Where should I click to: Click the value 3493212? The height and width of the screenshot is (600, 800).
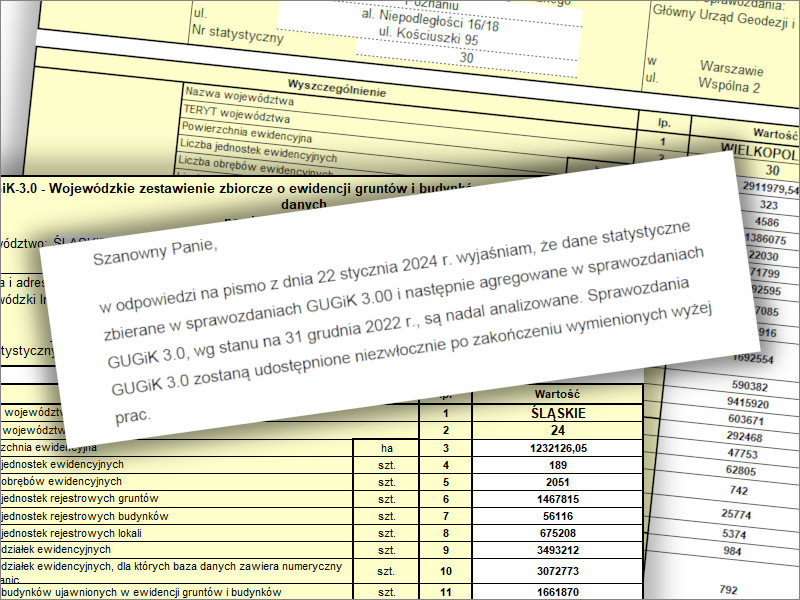[x=558, y=550]
